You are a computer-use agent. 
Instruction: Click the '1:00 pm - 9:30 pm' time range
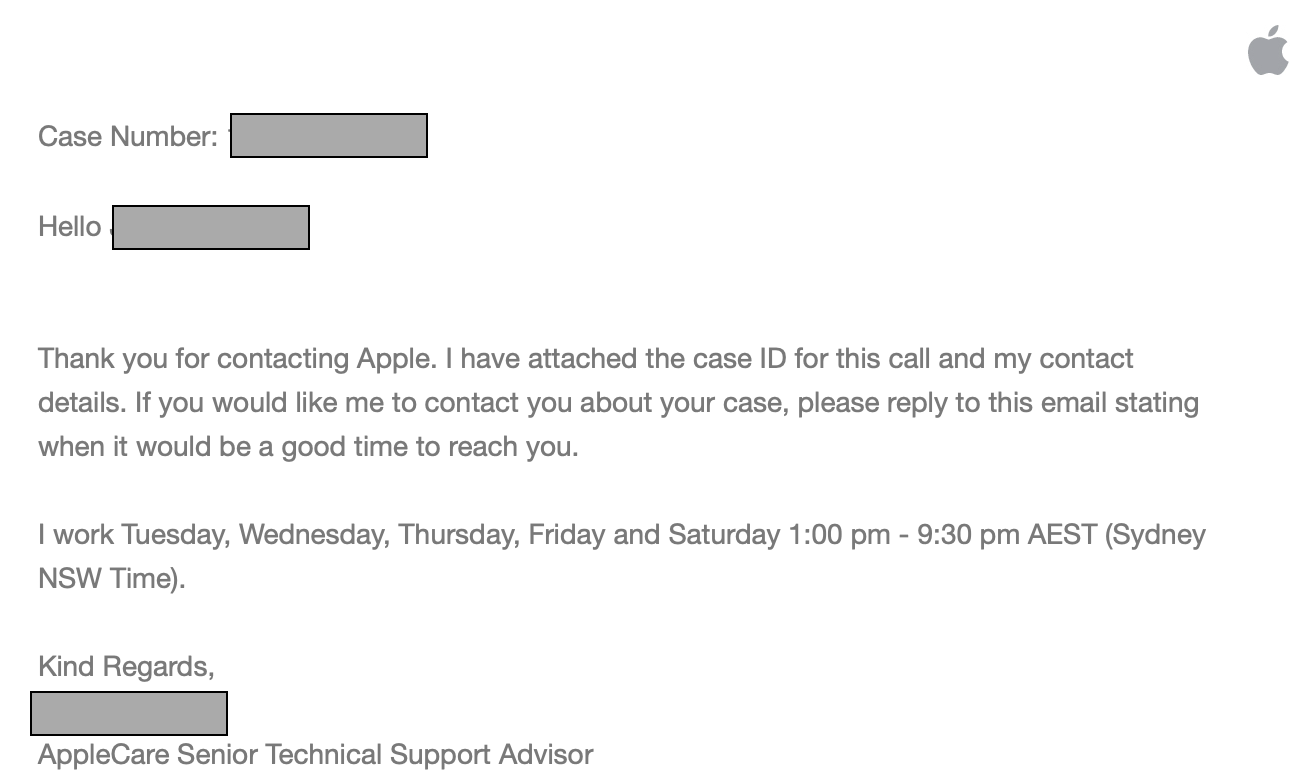(904, 534)
